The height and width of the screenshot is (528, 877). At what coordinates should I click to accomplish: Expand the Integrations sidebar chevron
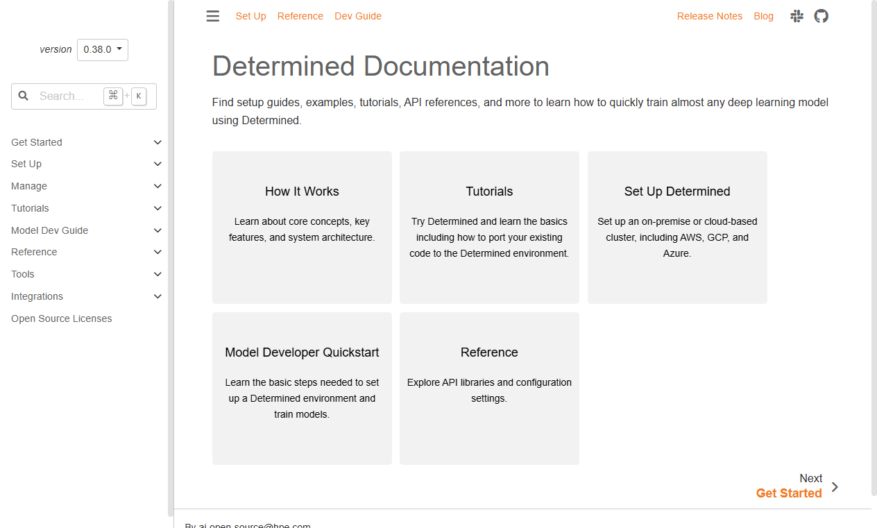158,296
